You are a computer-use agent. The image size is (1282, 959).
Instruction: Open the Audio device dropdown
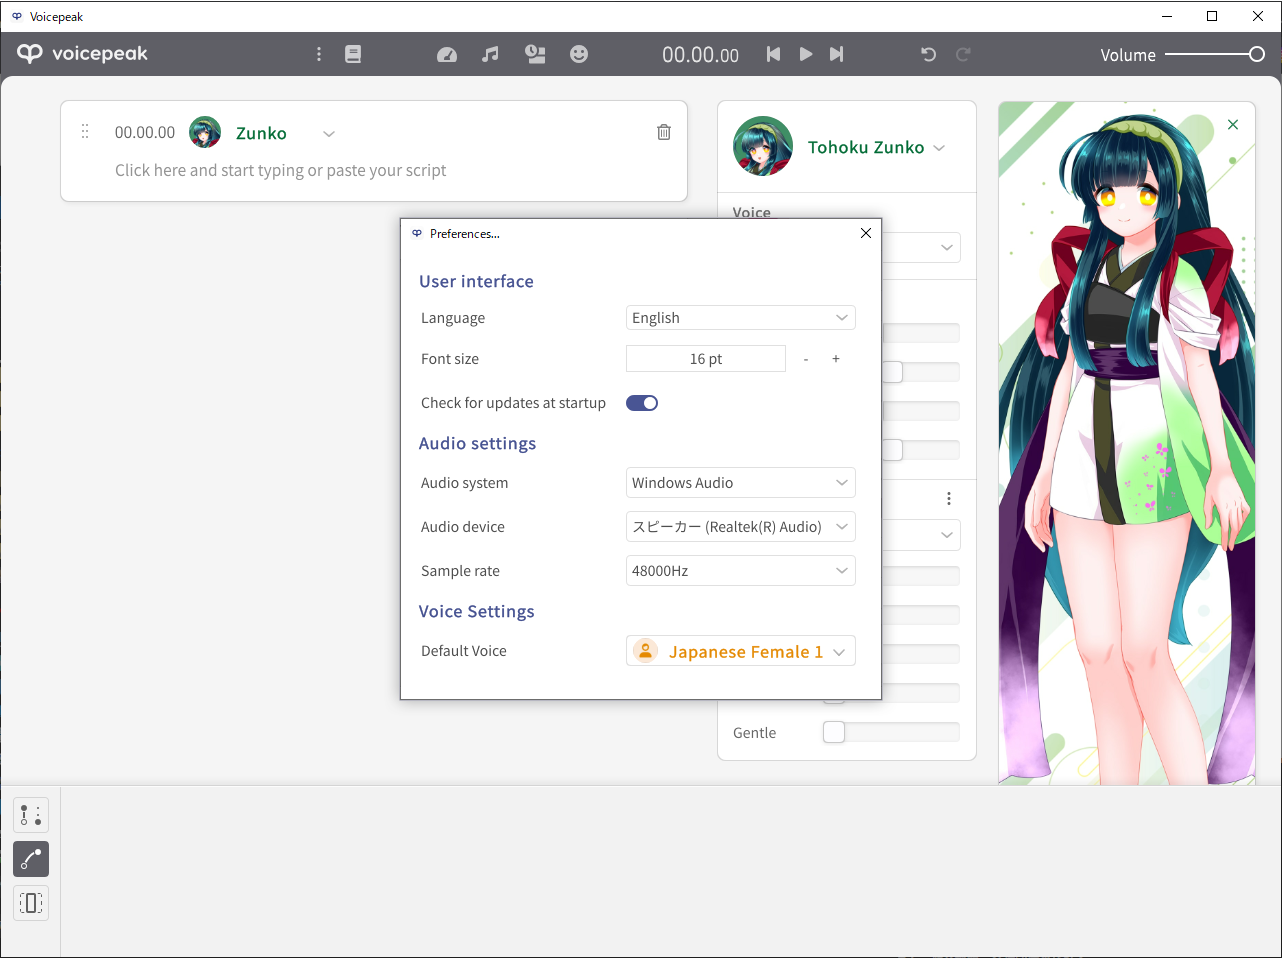(x=741, y=527)
